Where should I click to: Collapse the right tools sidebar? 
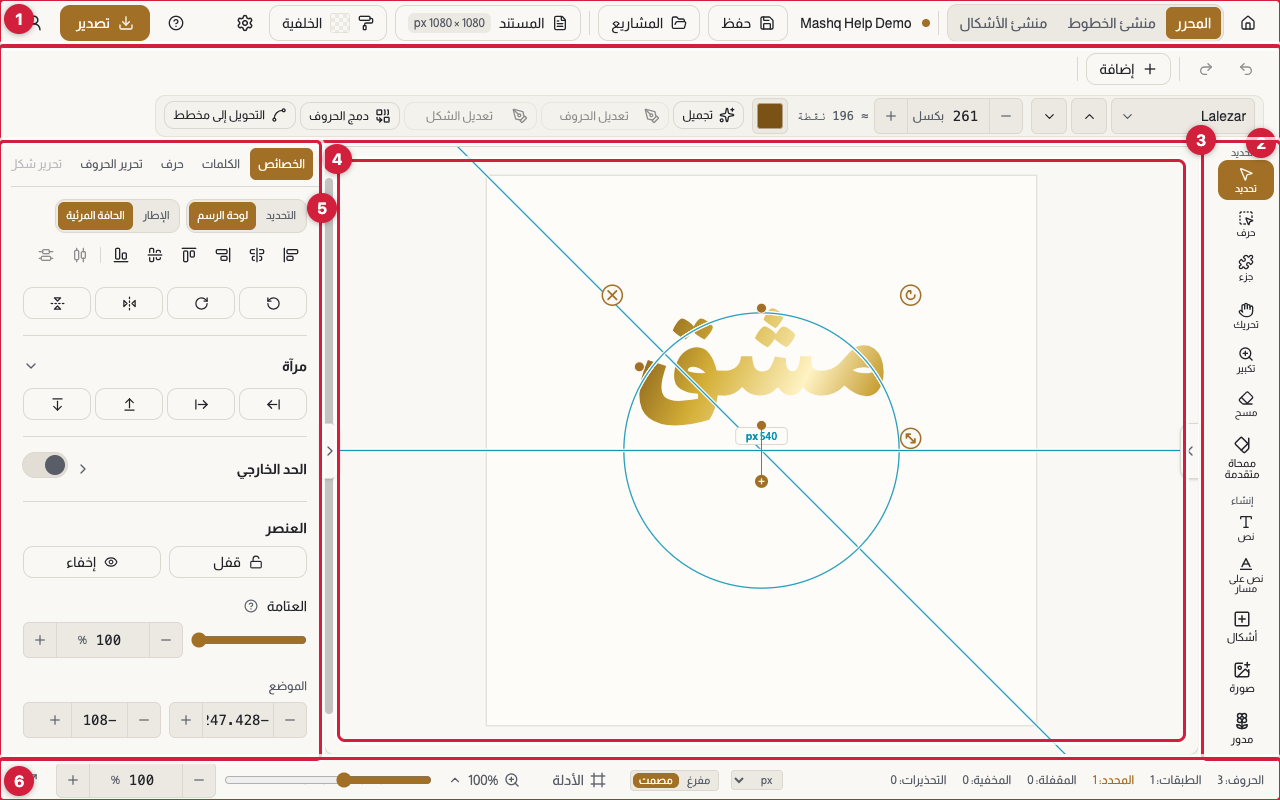pyautogui.click(x=1190, y=451)
